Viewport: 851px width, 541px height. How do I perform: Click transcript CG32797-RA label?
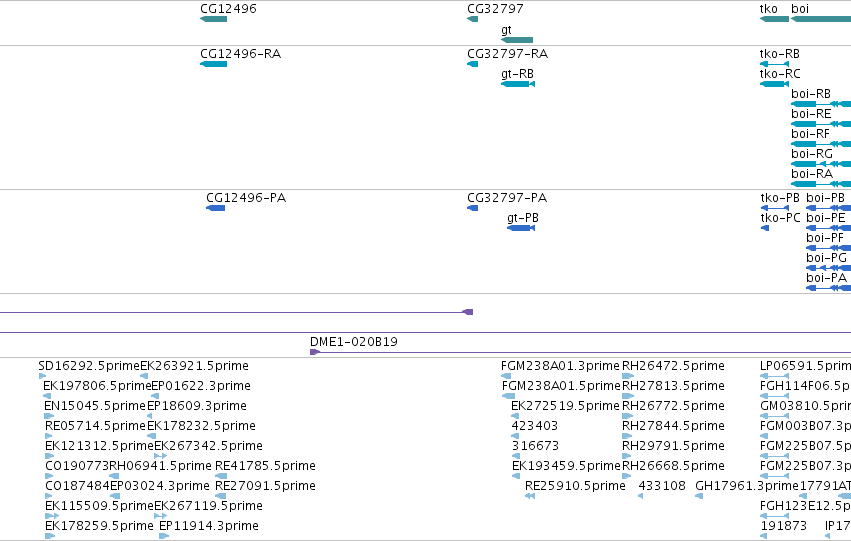pos(507,54)
